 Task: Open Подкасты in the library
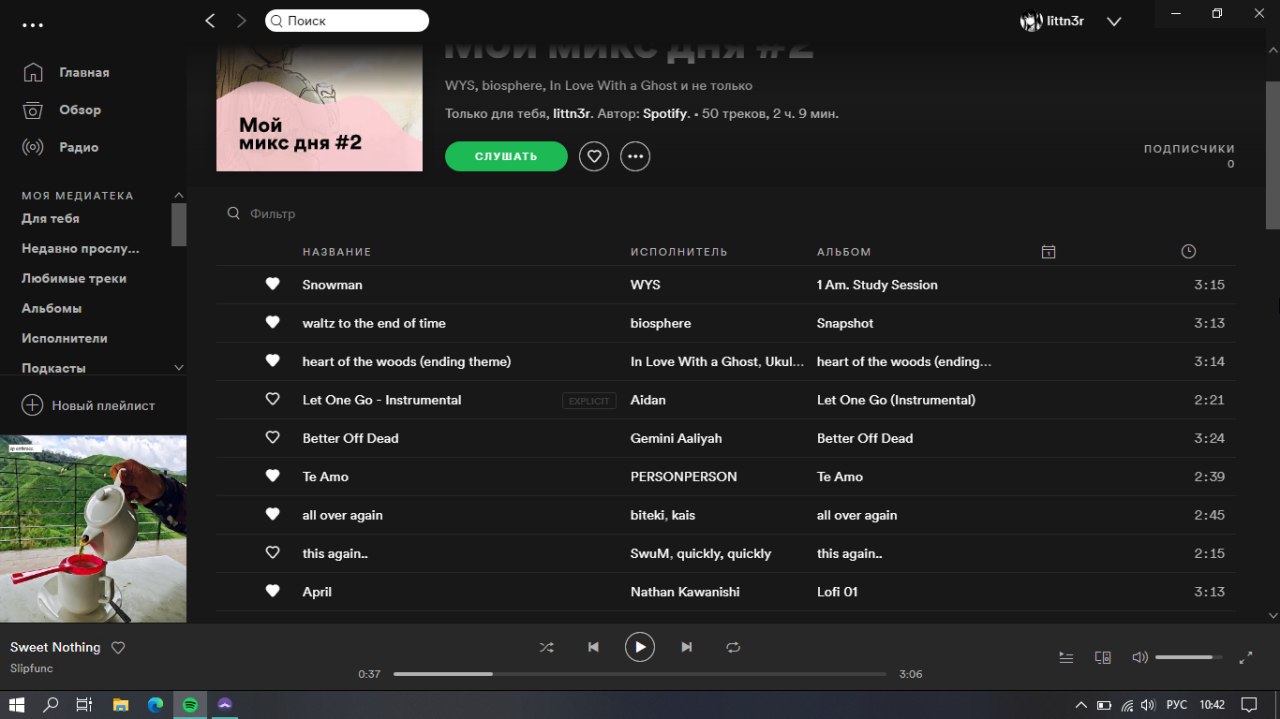[54, 368]
